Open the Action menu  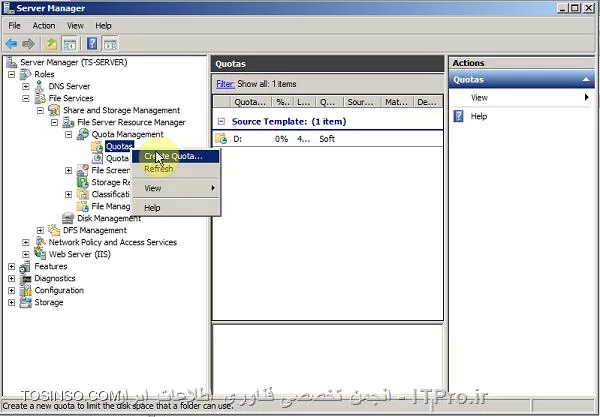44,26
